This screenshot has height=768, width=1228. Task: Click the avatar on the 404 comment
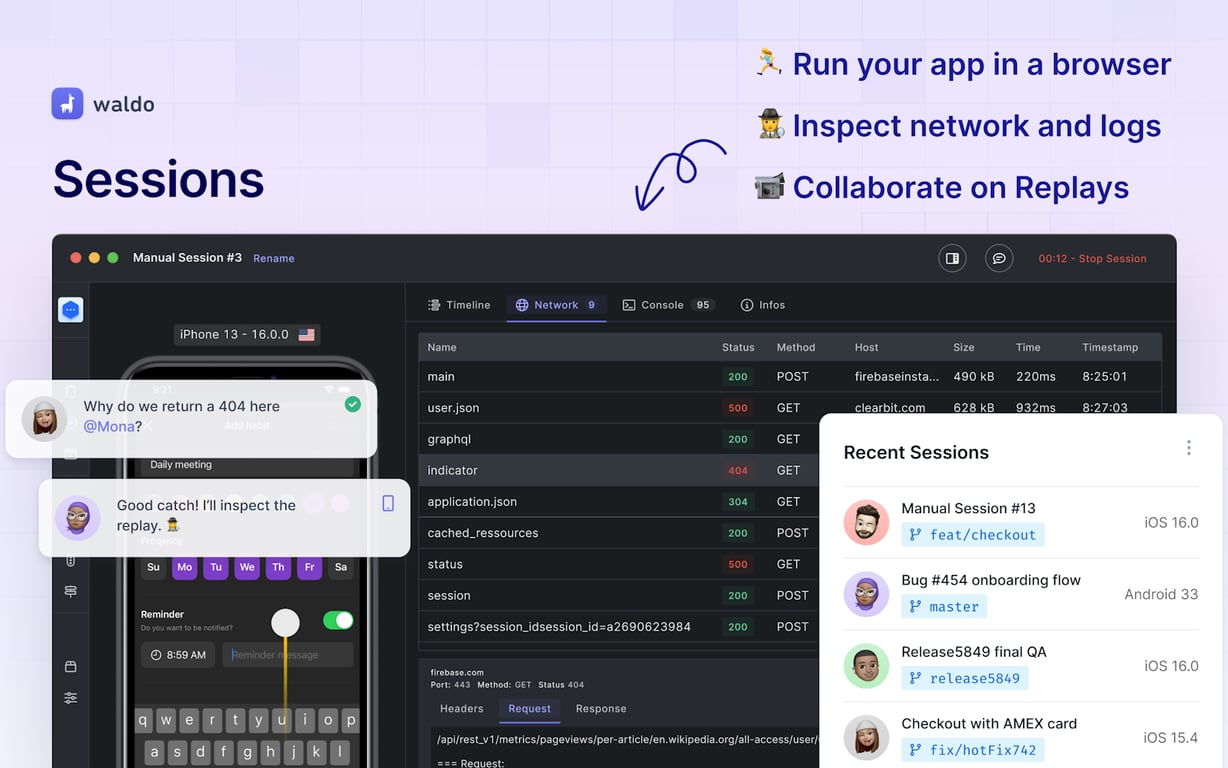click(44, 419)
